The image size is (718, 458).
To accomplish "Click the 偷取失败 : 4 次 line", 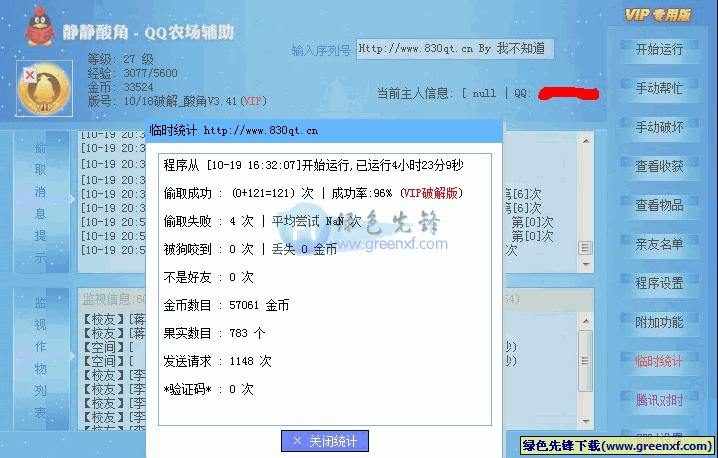I will pos(208,221).
